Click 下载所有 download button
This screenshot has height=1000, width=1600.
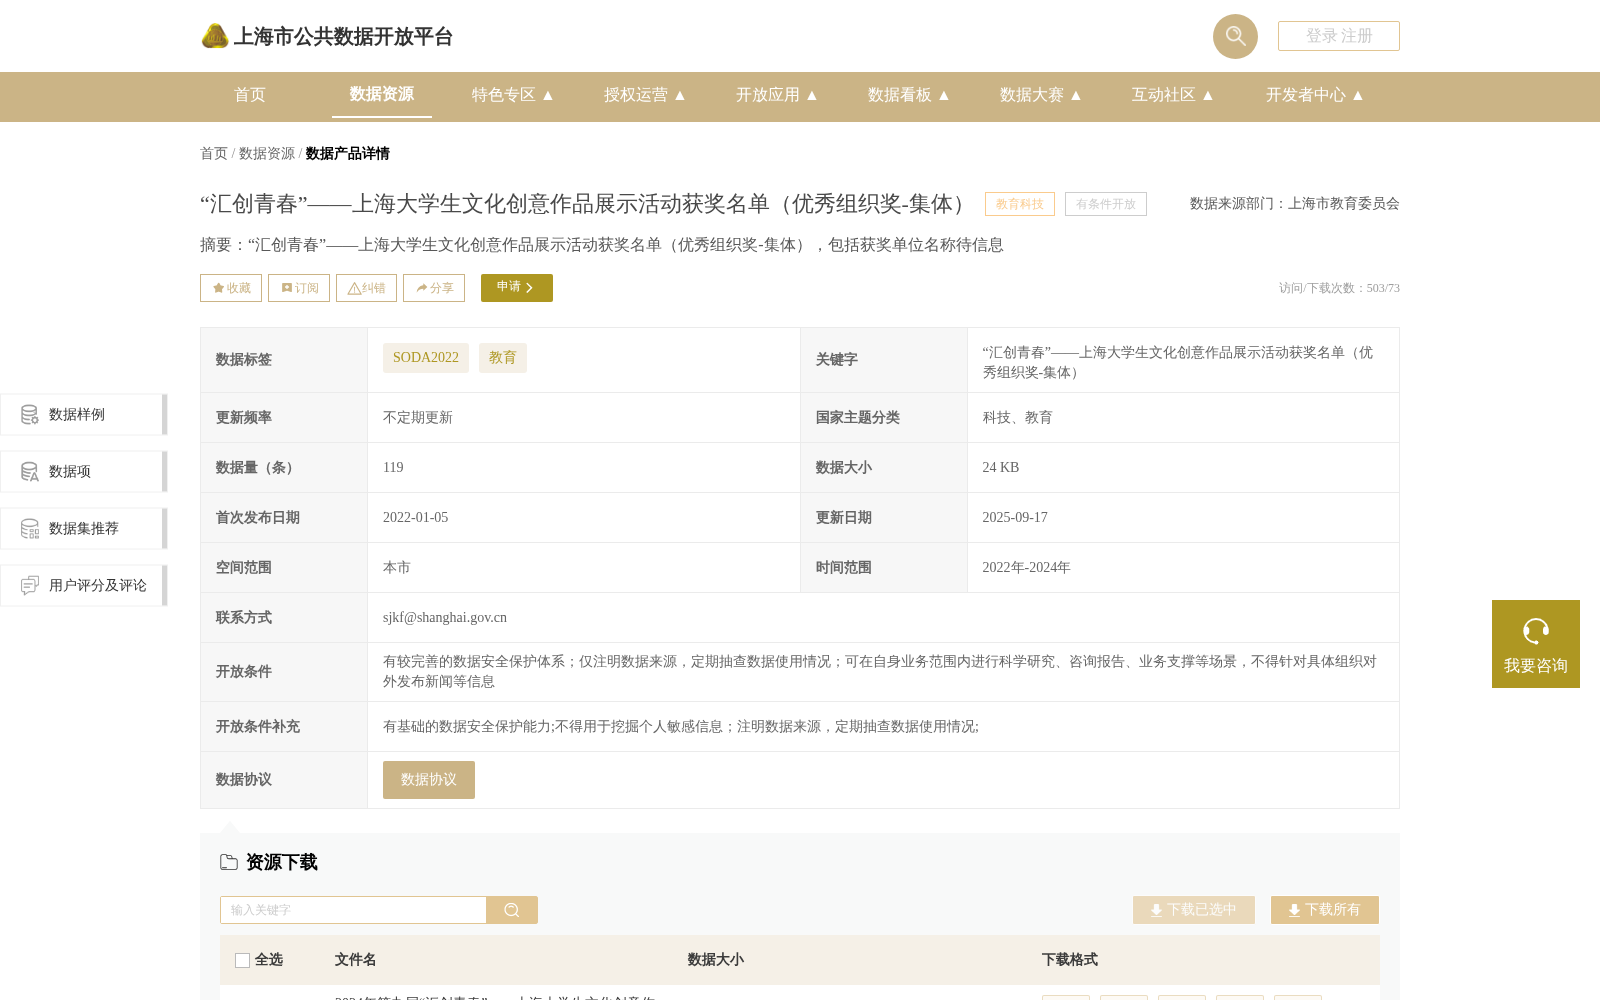1325,910
